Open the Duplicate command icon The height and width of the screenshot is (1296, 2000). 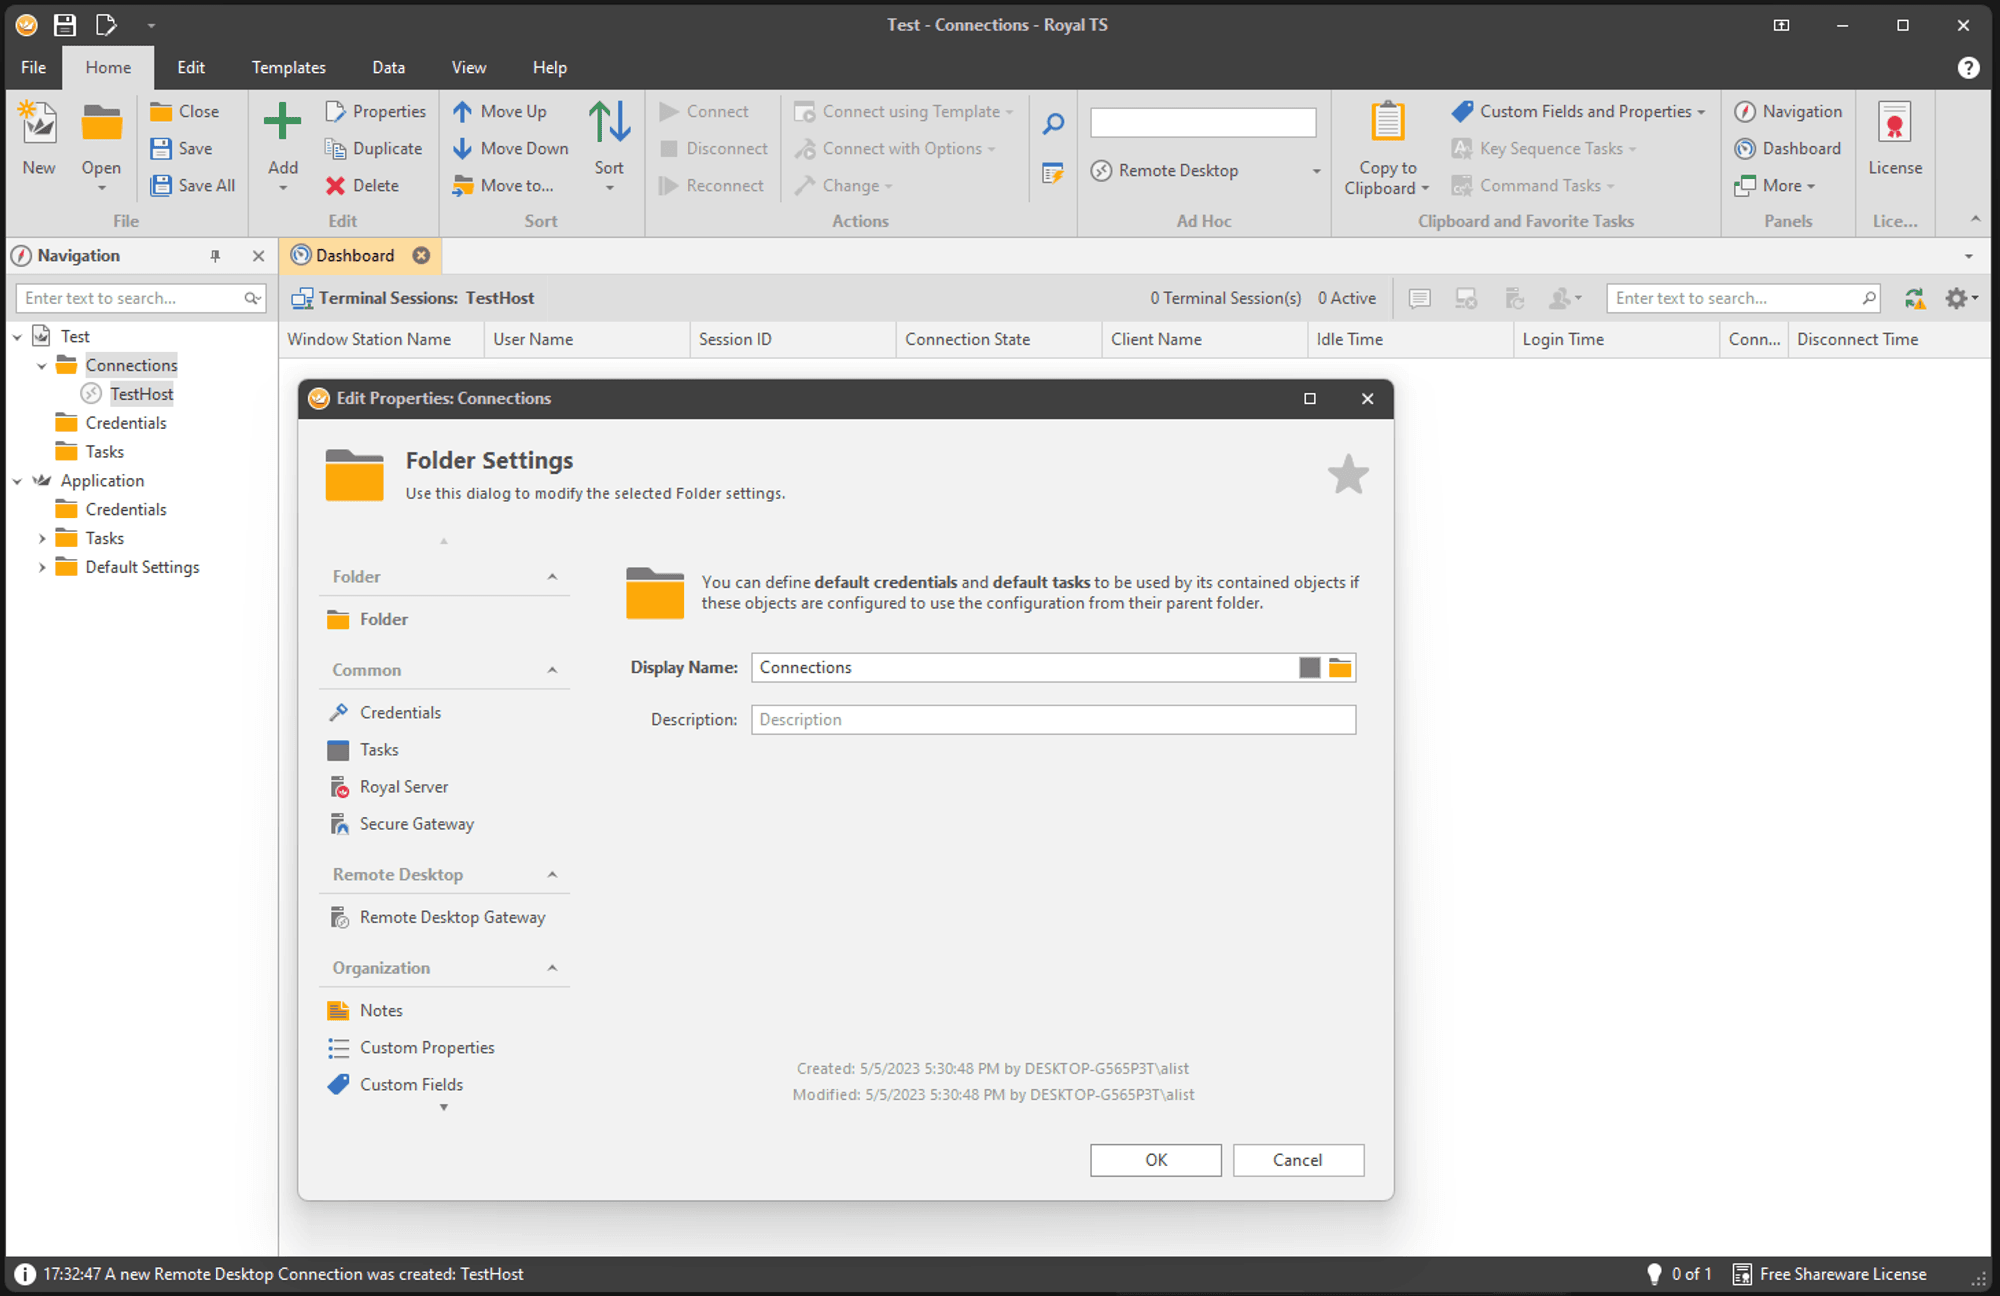point(335,149)
